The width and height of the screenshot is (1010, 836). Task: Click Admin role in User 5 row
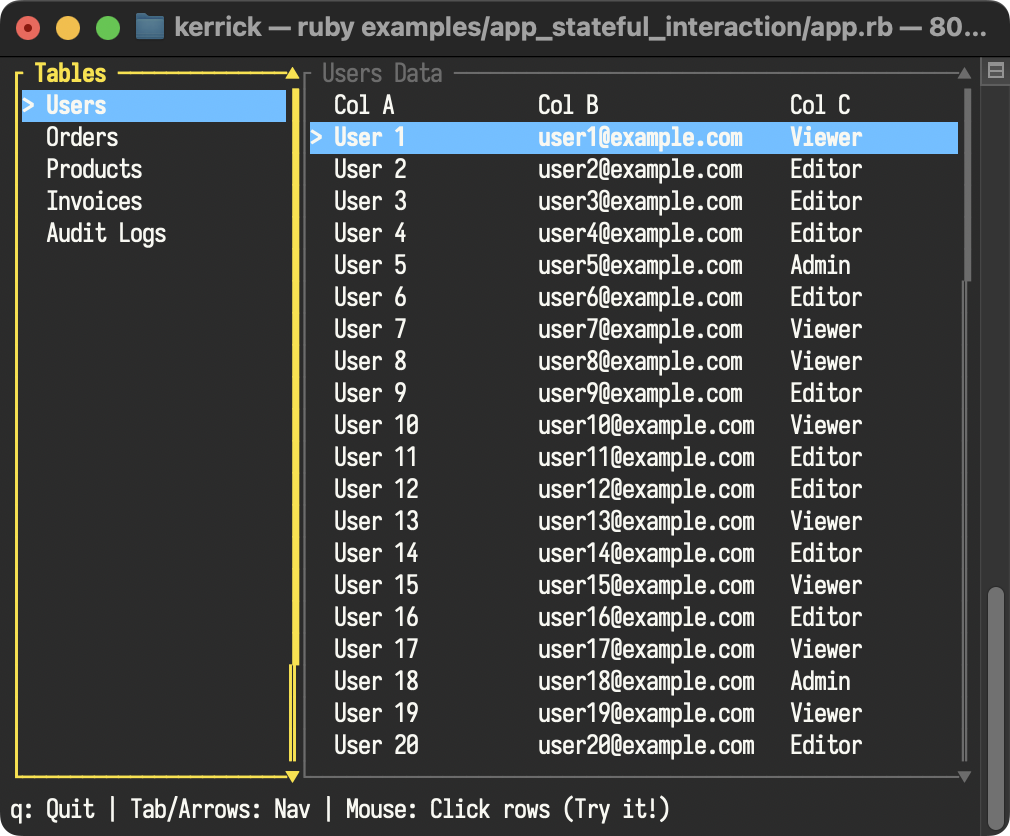820,265
